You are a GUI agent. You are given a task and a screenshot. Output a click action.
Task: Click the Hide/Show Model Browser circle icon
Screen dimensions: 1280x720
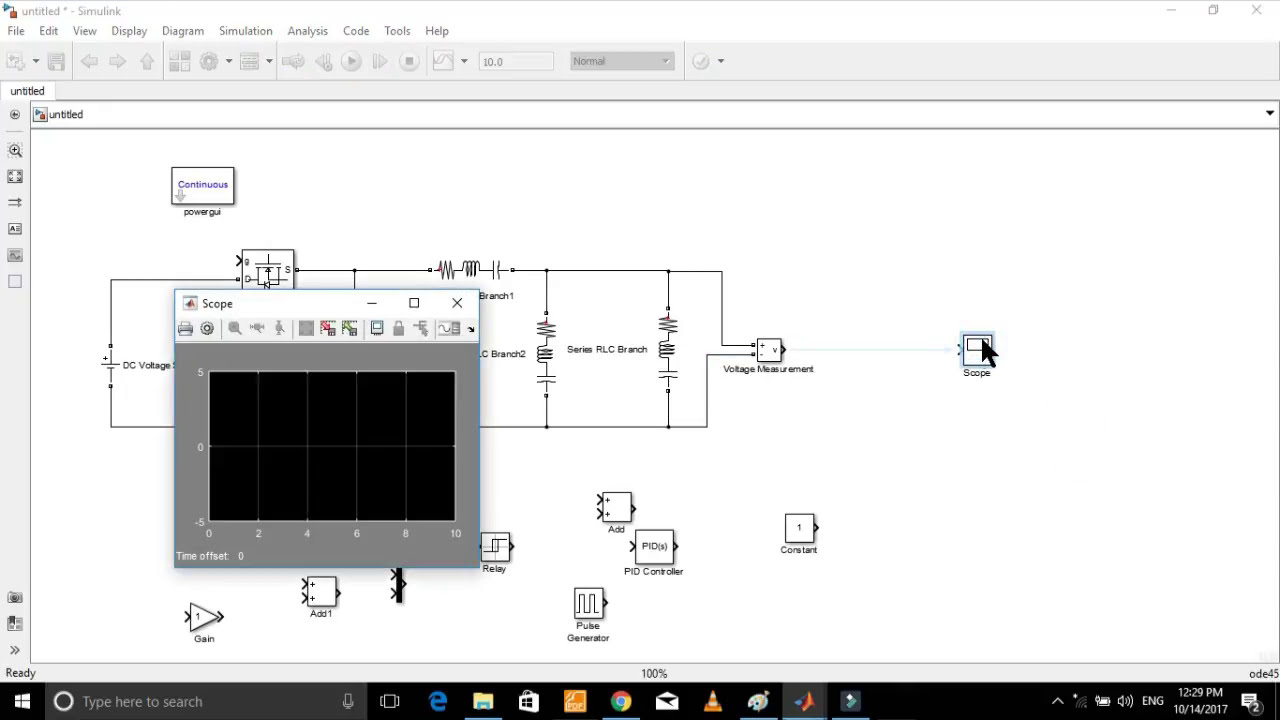(x=14, y=114)
